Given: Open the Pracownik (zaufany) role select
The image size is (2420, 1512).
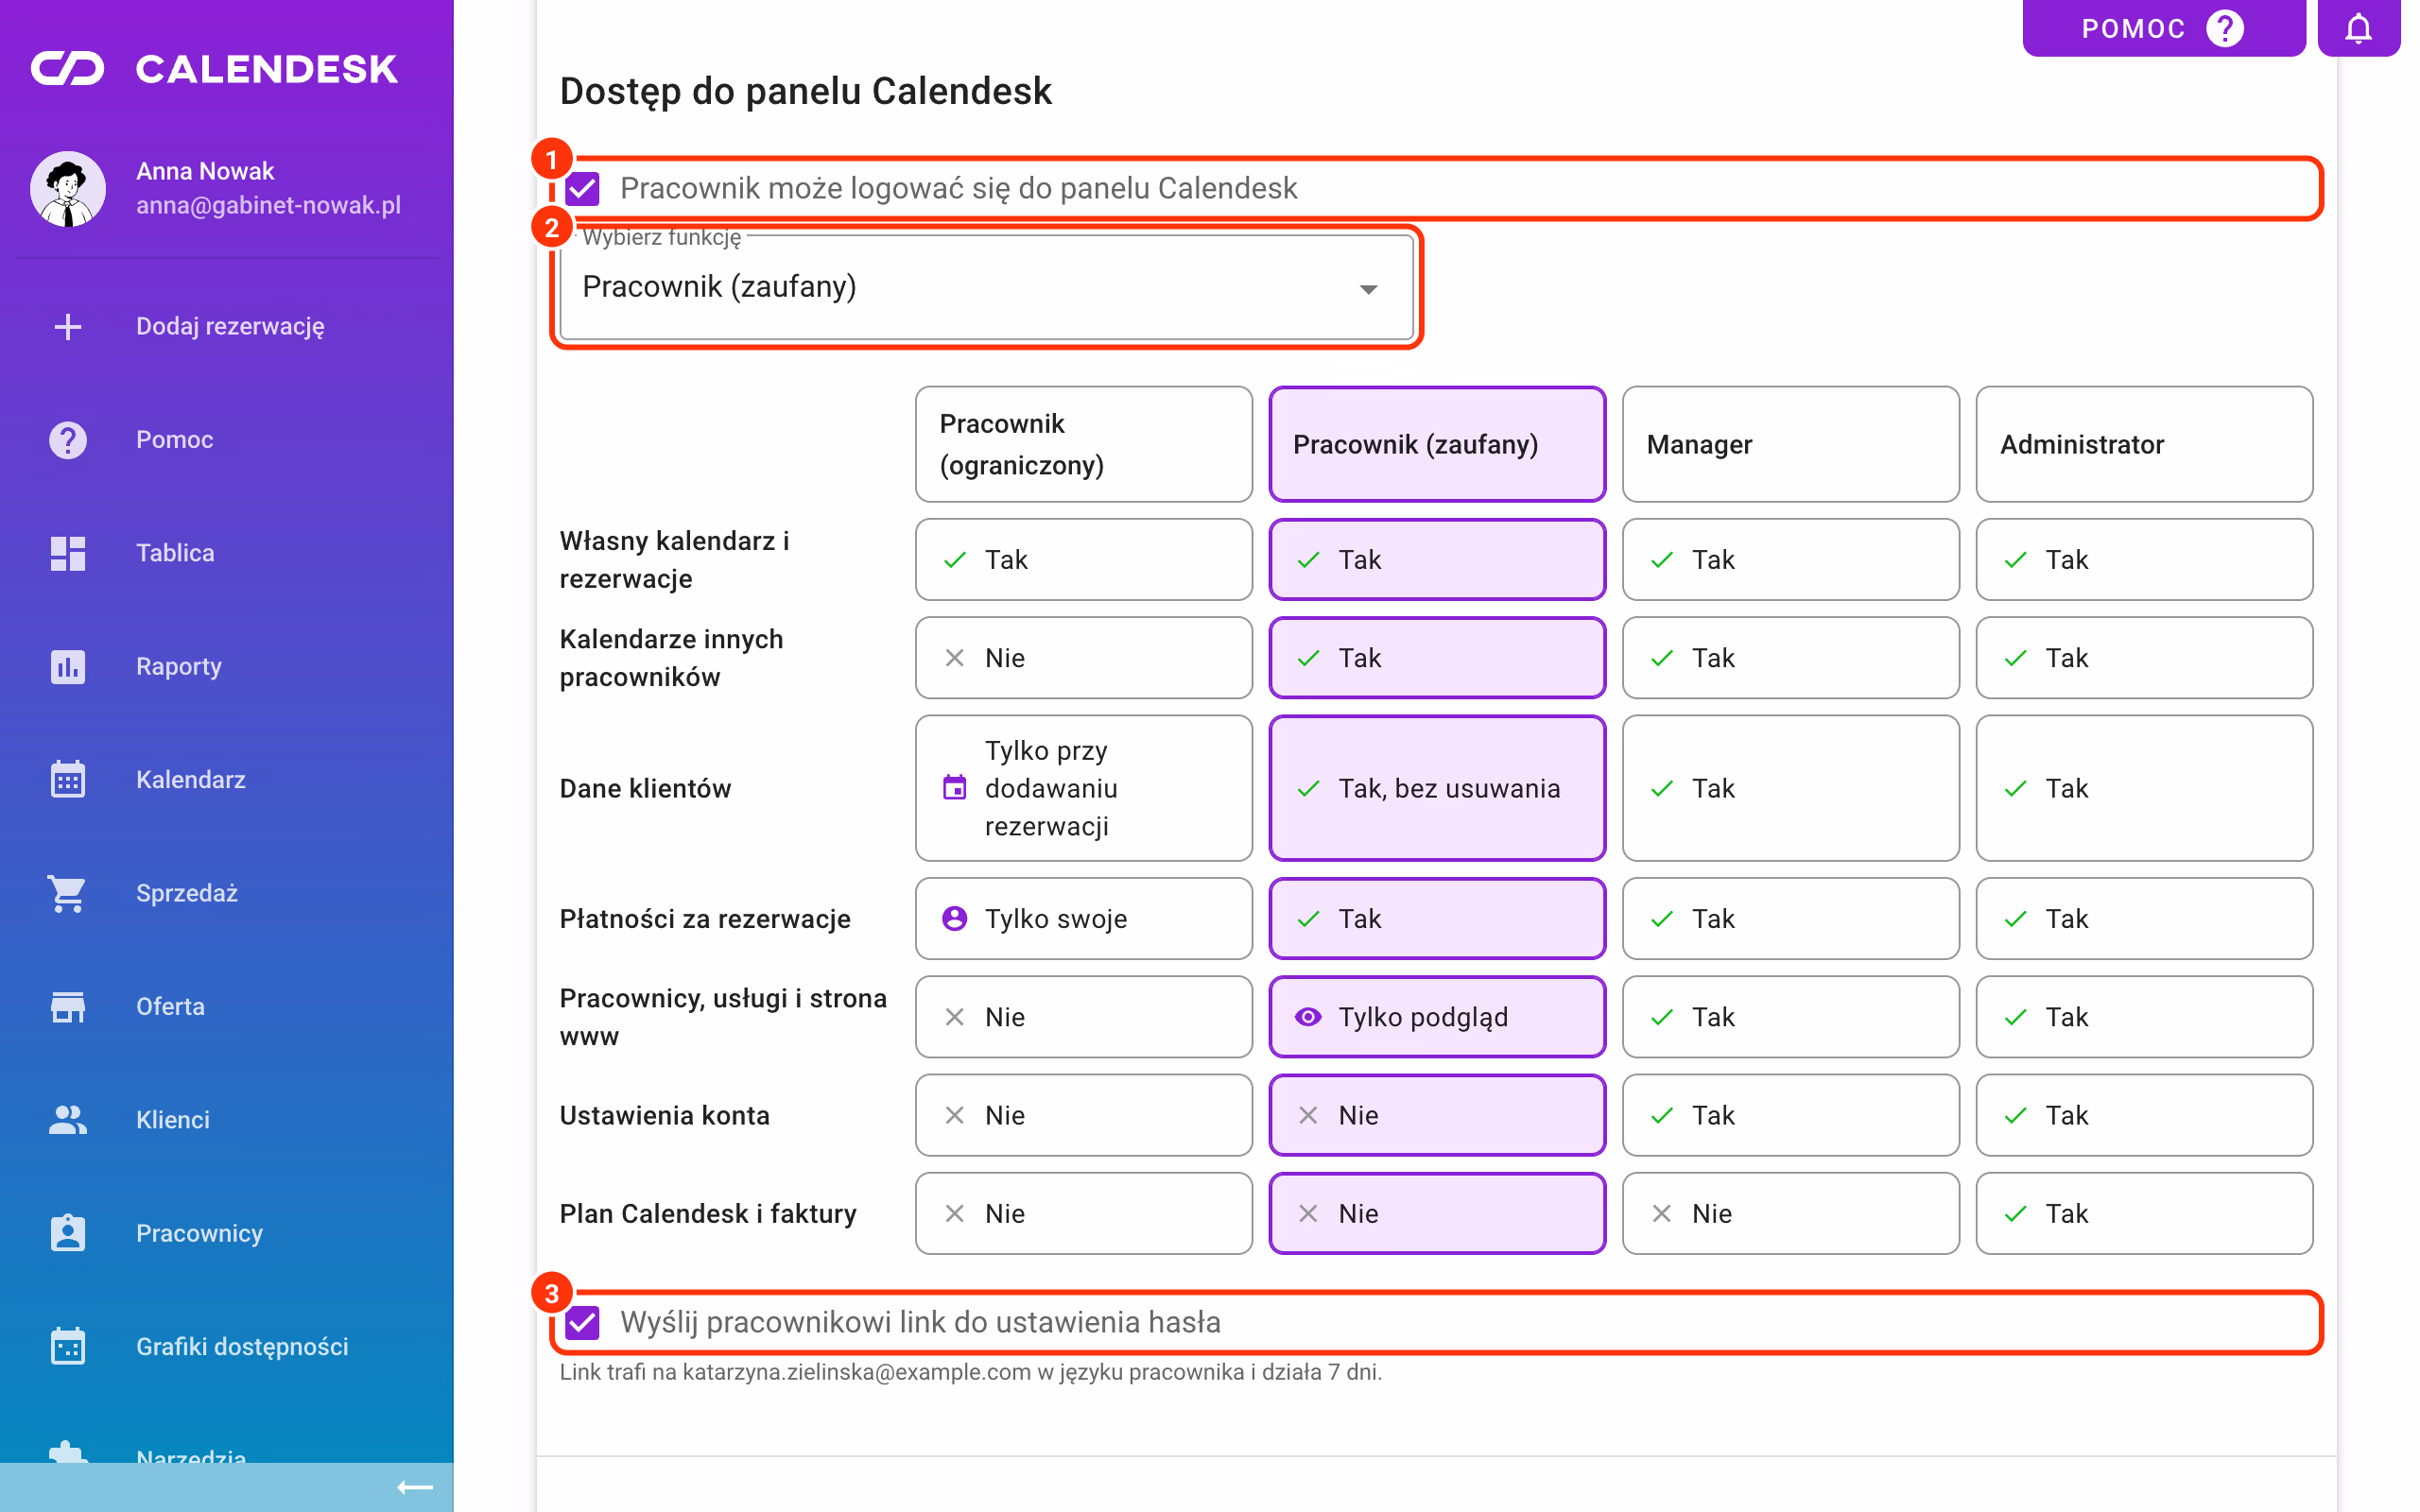Looking at the screenshot, I should (986, 288).
